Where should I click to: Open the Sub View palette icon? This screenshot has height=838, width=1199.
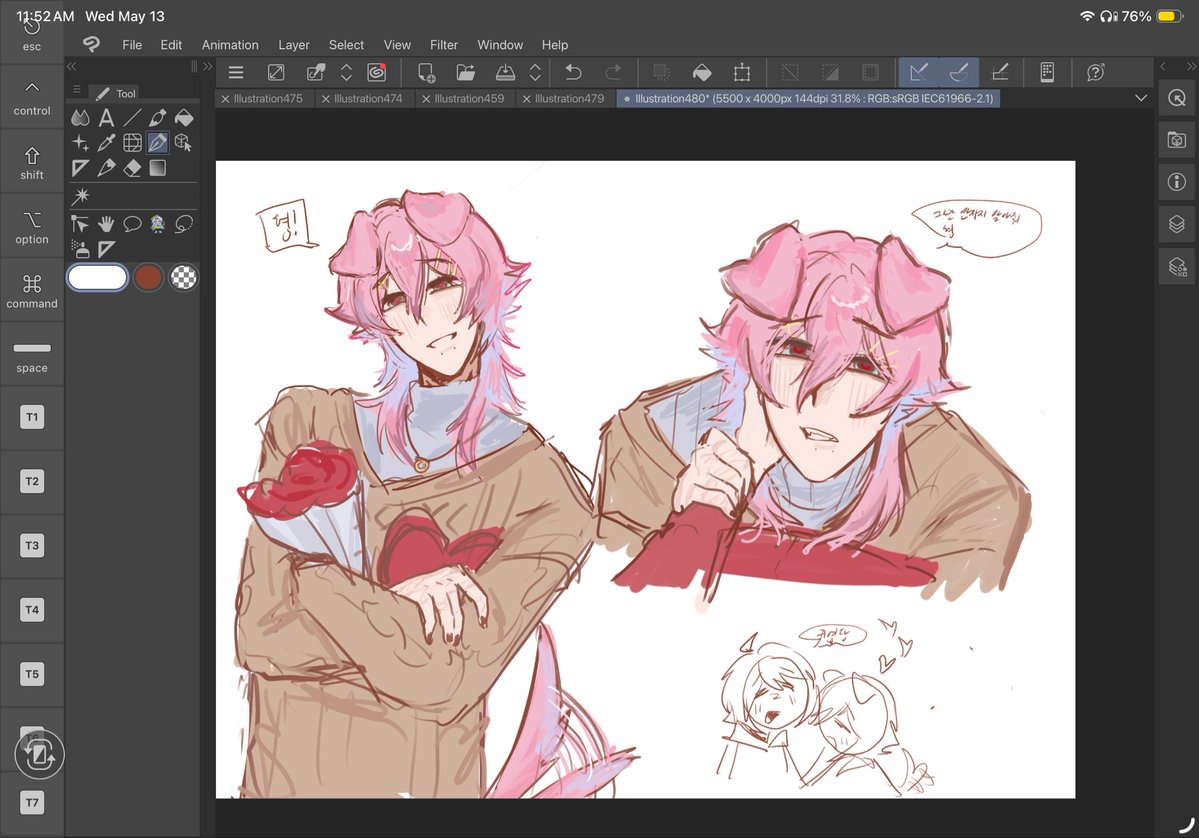pyautogui.click(x=1177, y=140)
